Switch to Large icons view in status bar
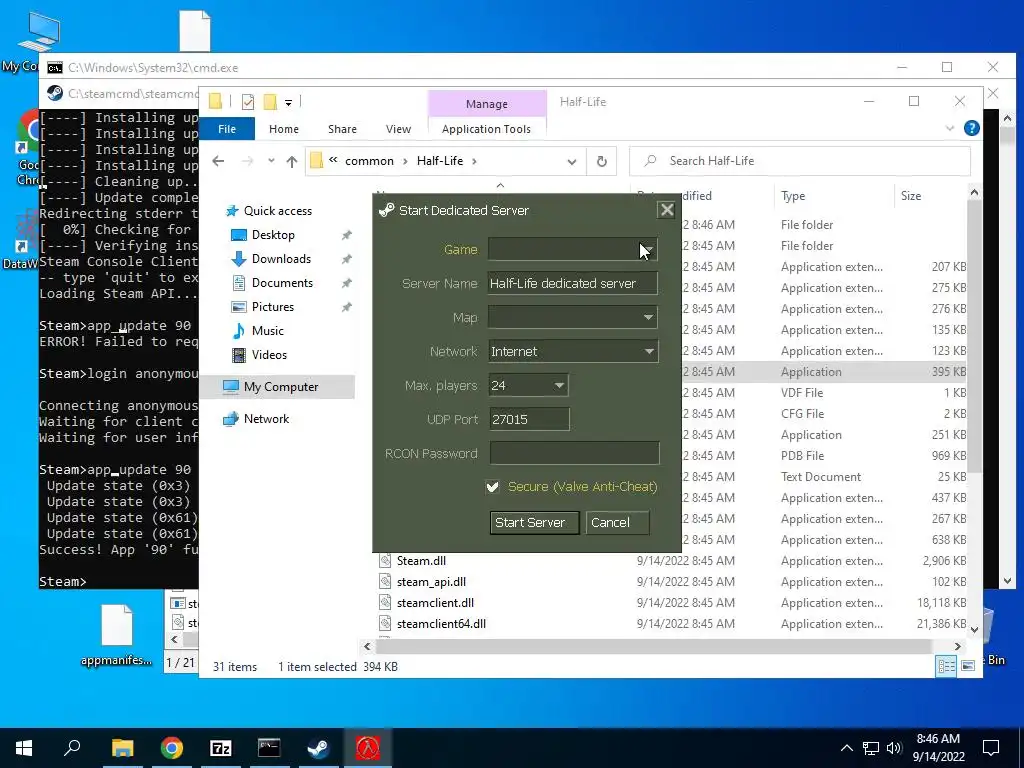1024x768 pixels. coord(968,666)
